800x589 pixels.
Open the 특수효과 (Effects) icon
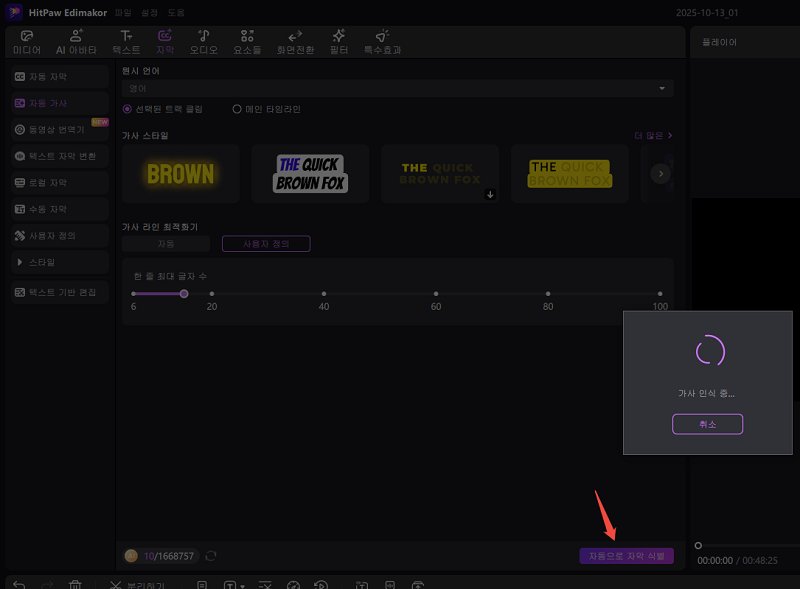point(381,41)
